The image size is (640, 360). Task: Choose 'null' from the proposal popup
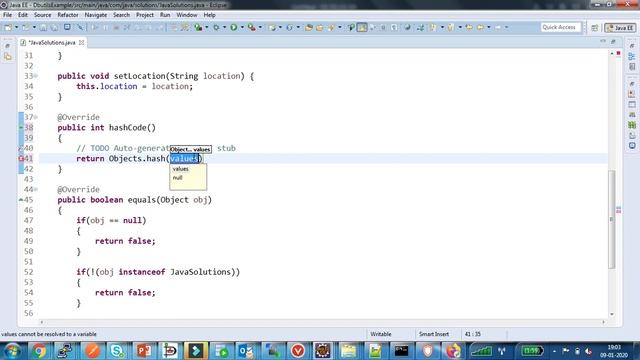pos(178,178)
